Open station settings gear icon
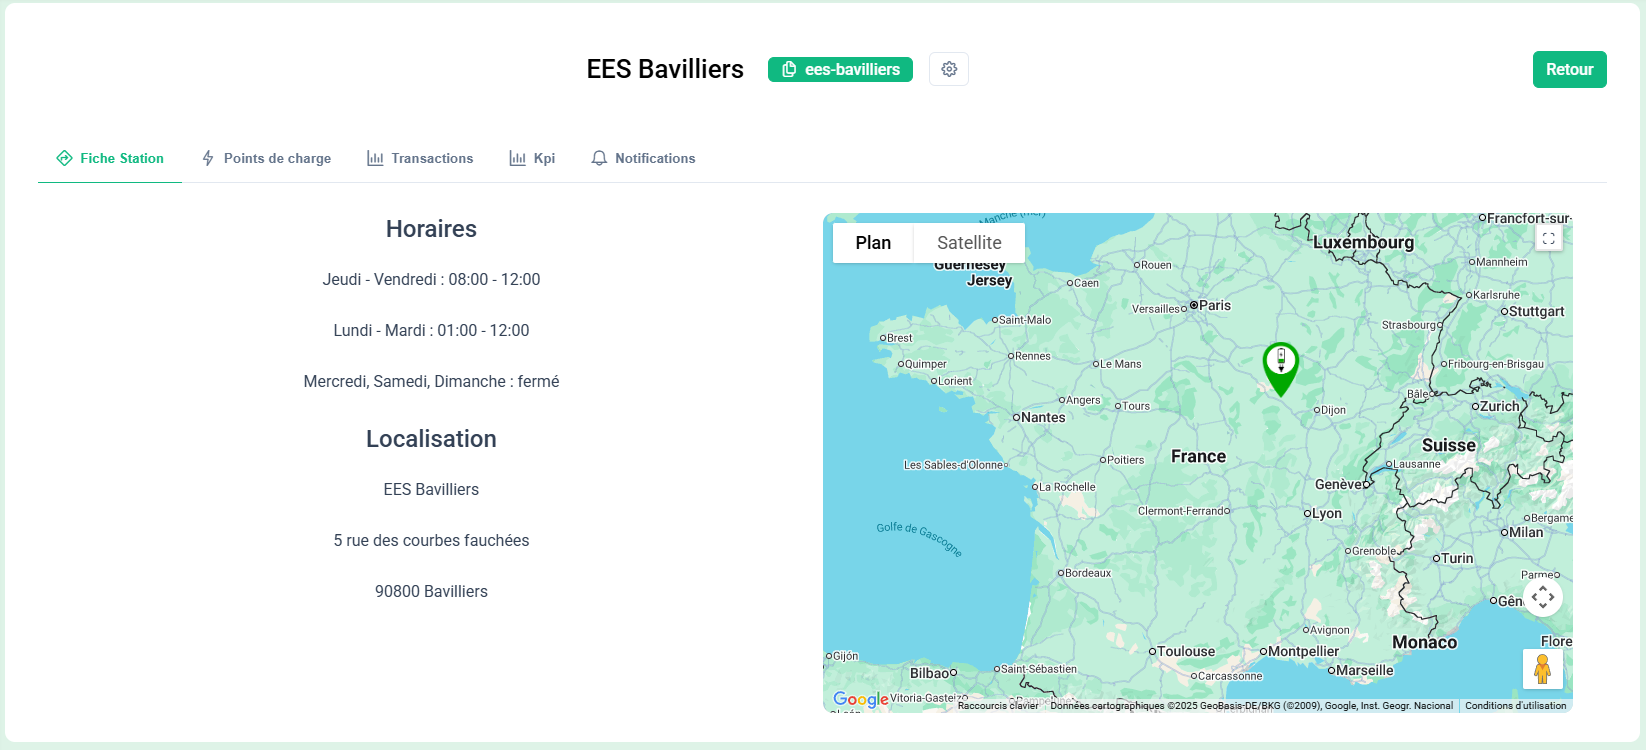This screenshot has width=1646, height=750. click(x=948, y=69)
